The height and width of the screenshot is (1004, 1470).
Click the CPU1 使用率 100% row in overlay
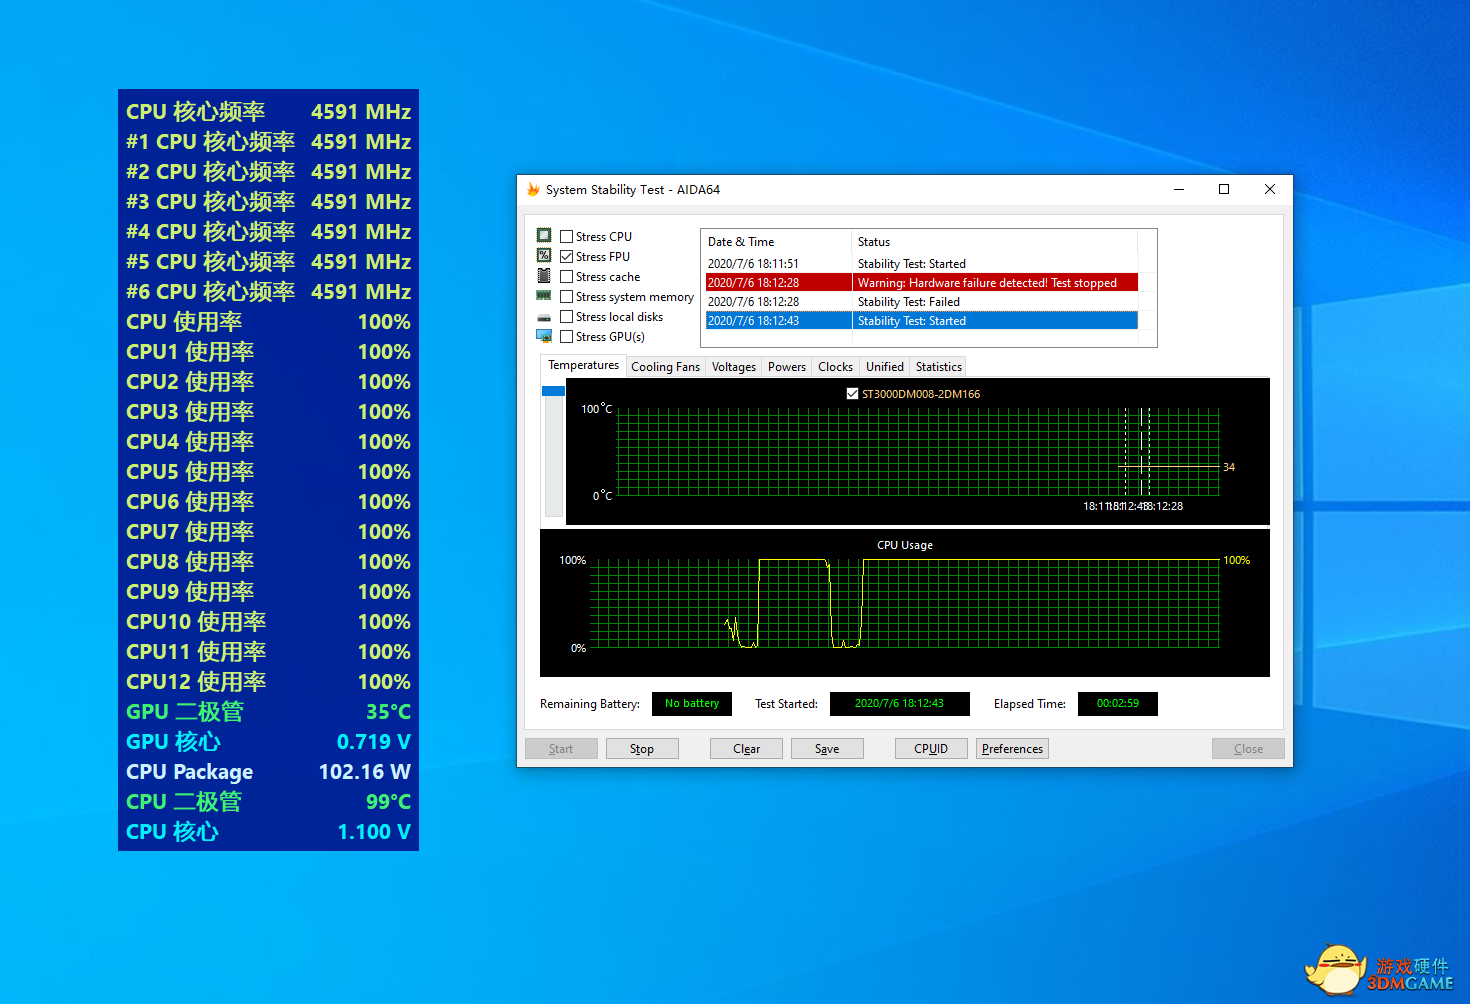click(268, 352)
